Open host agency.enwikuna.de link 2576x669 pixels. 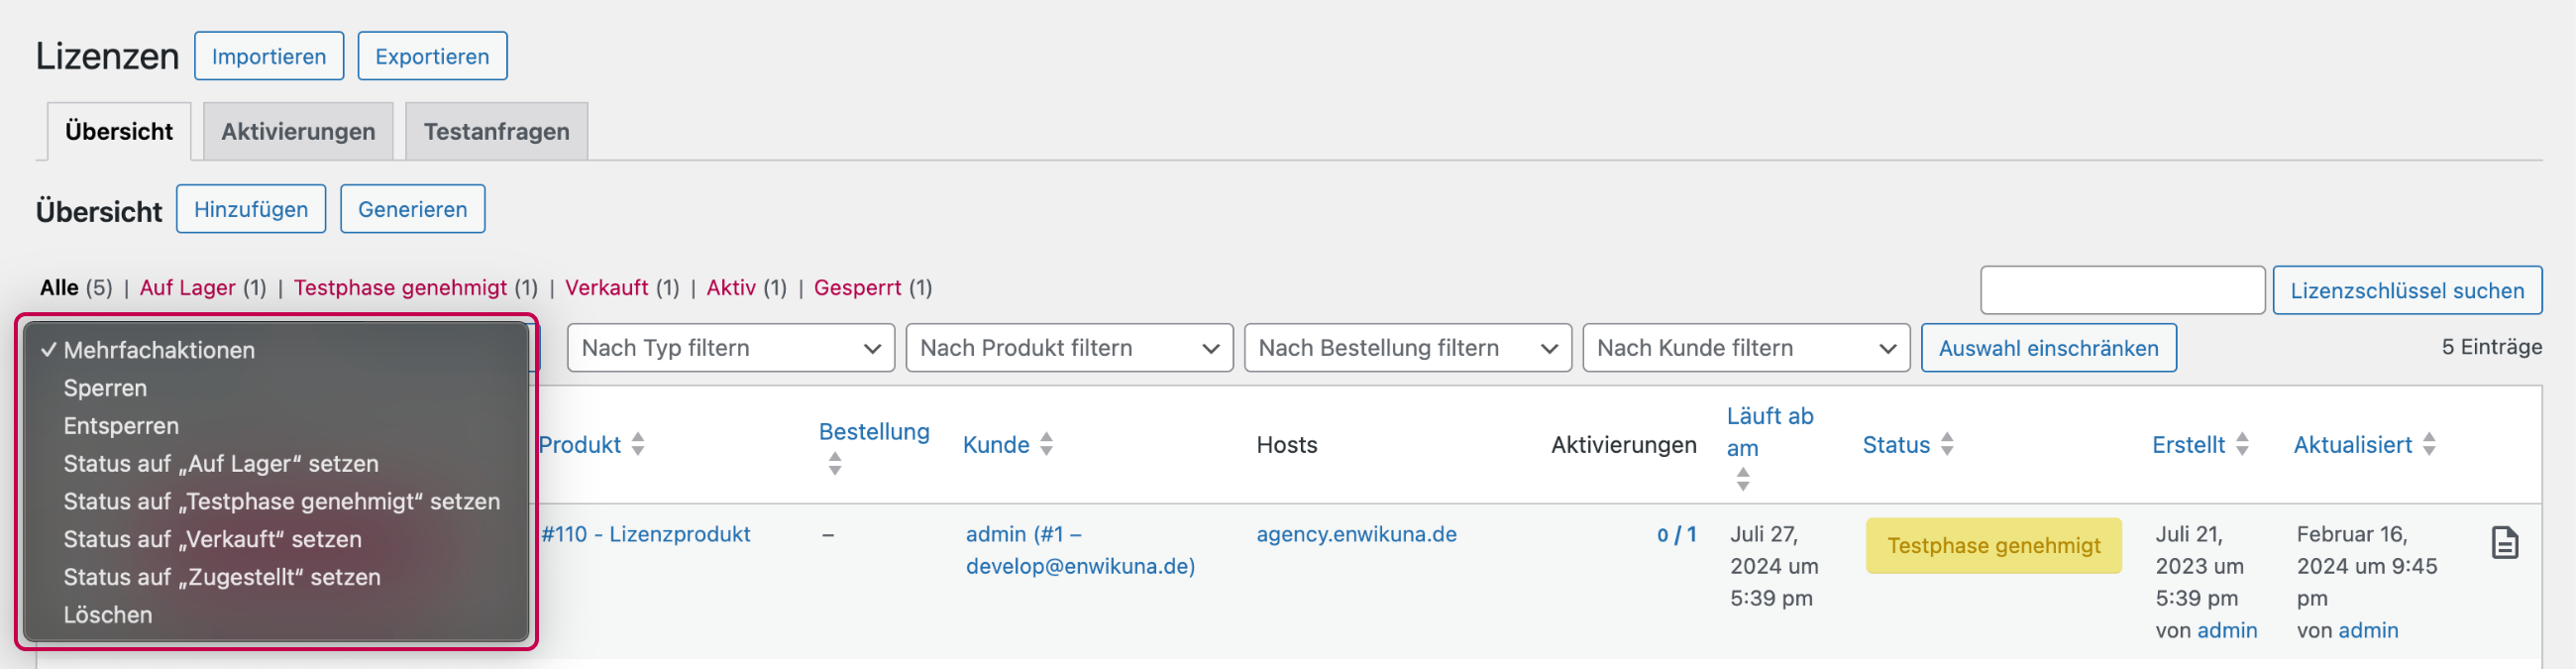click(1356, 534)
